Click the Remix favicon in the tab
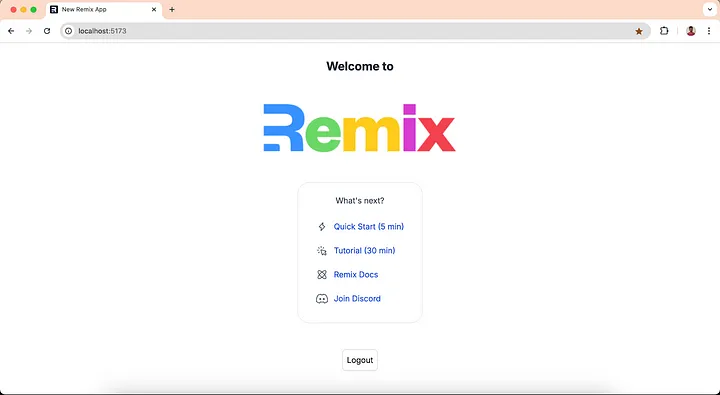This screenshot has height=395, width=720. pyautogui.click(x=54, y=9)
